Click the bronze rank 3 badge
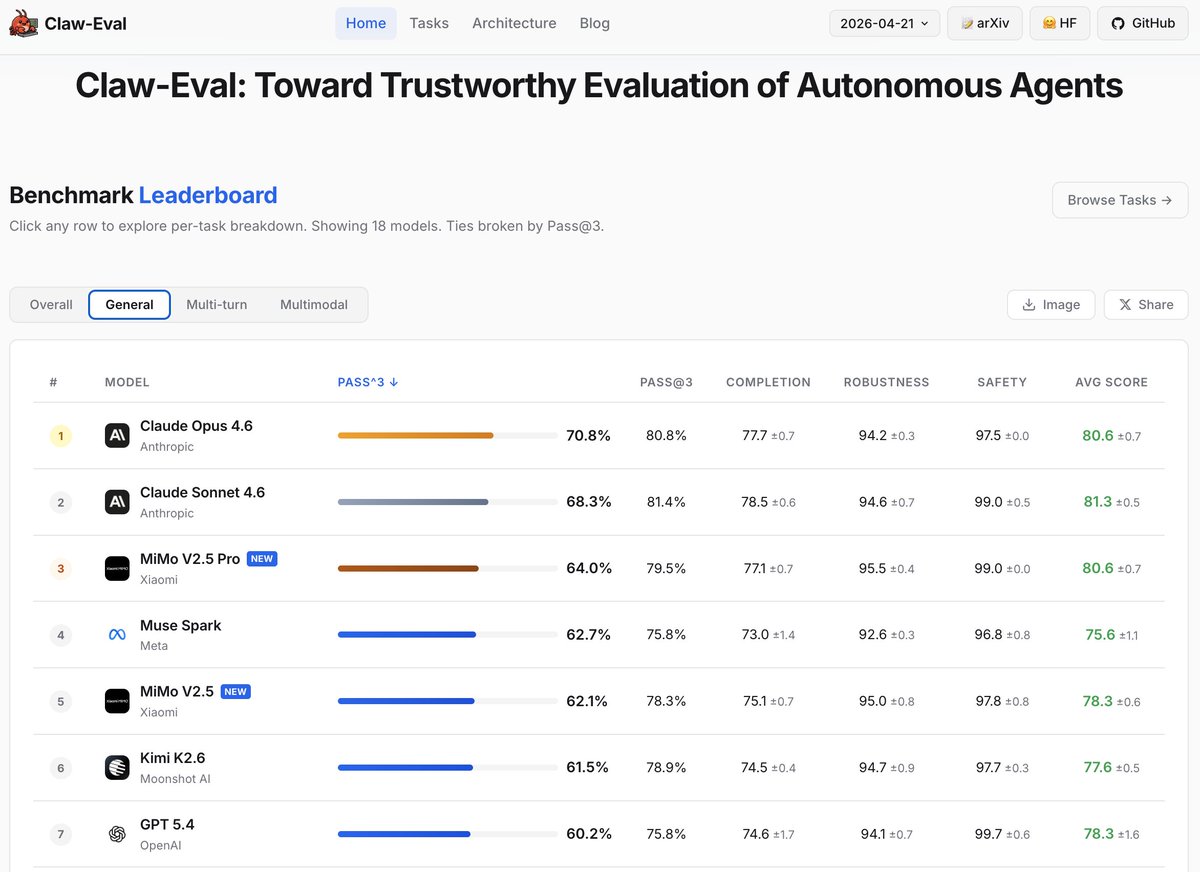Image resolution: width=1200 pixels, height=872 pixels. coord(60,569)
